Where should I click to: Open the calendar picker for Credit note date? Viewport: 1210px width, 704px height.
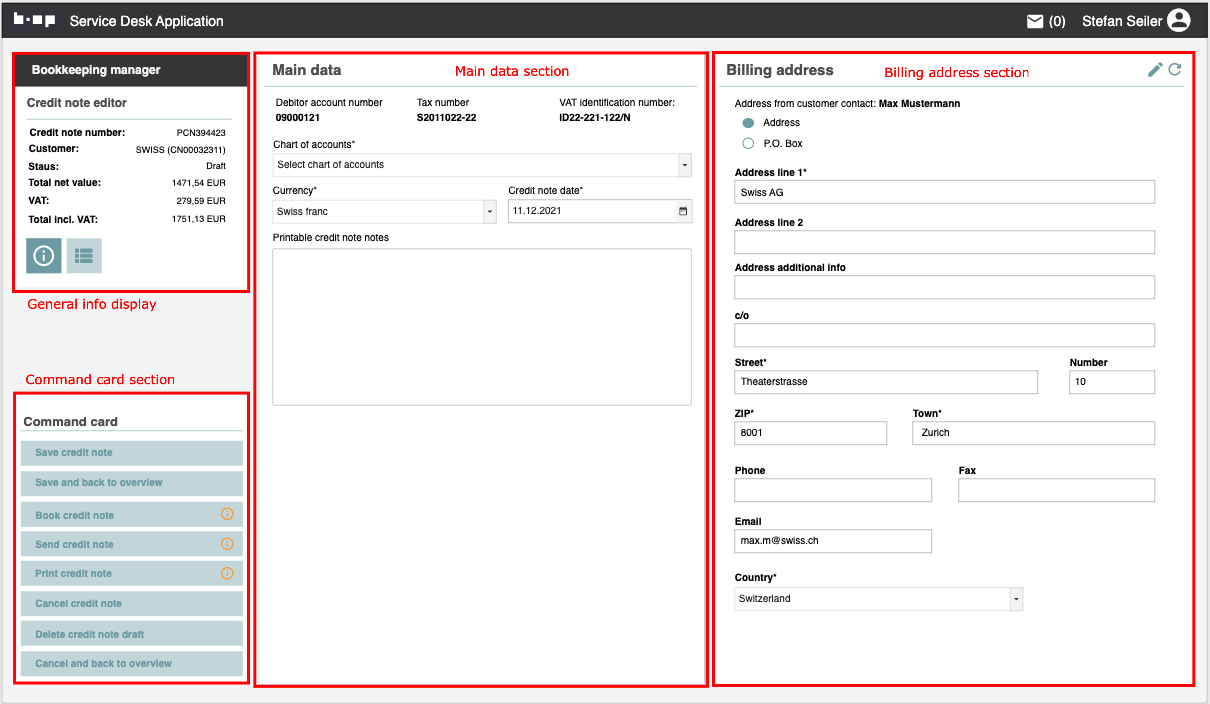683,212
